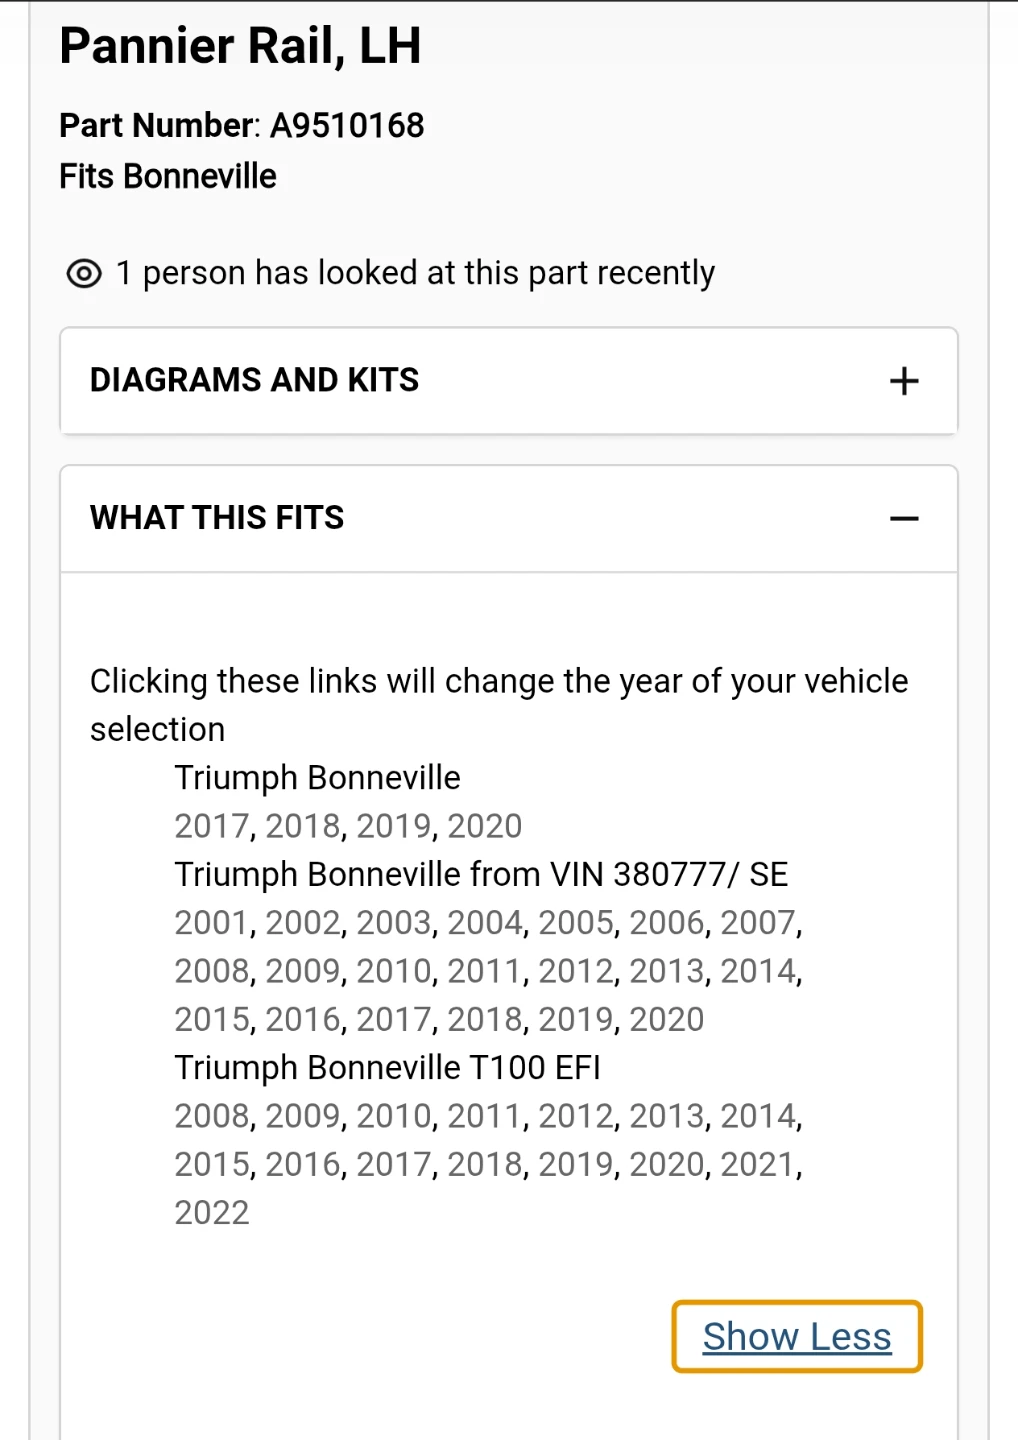
Task: Select year 2022 for Bonneville T100 EFI
Action: tap(212, 1212)
